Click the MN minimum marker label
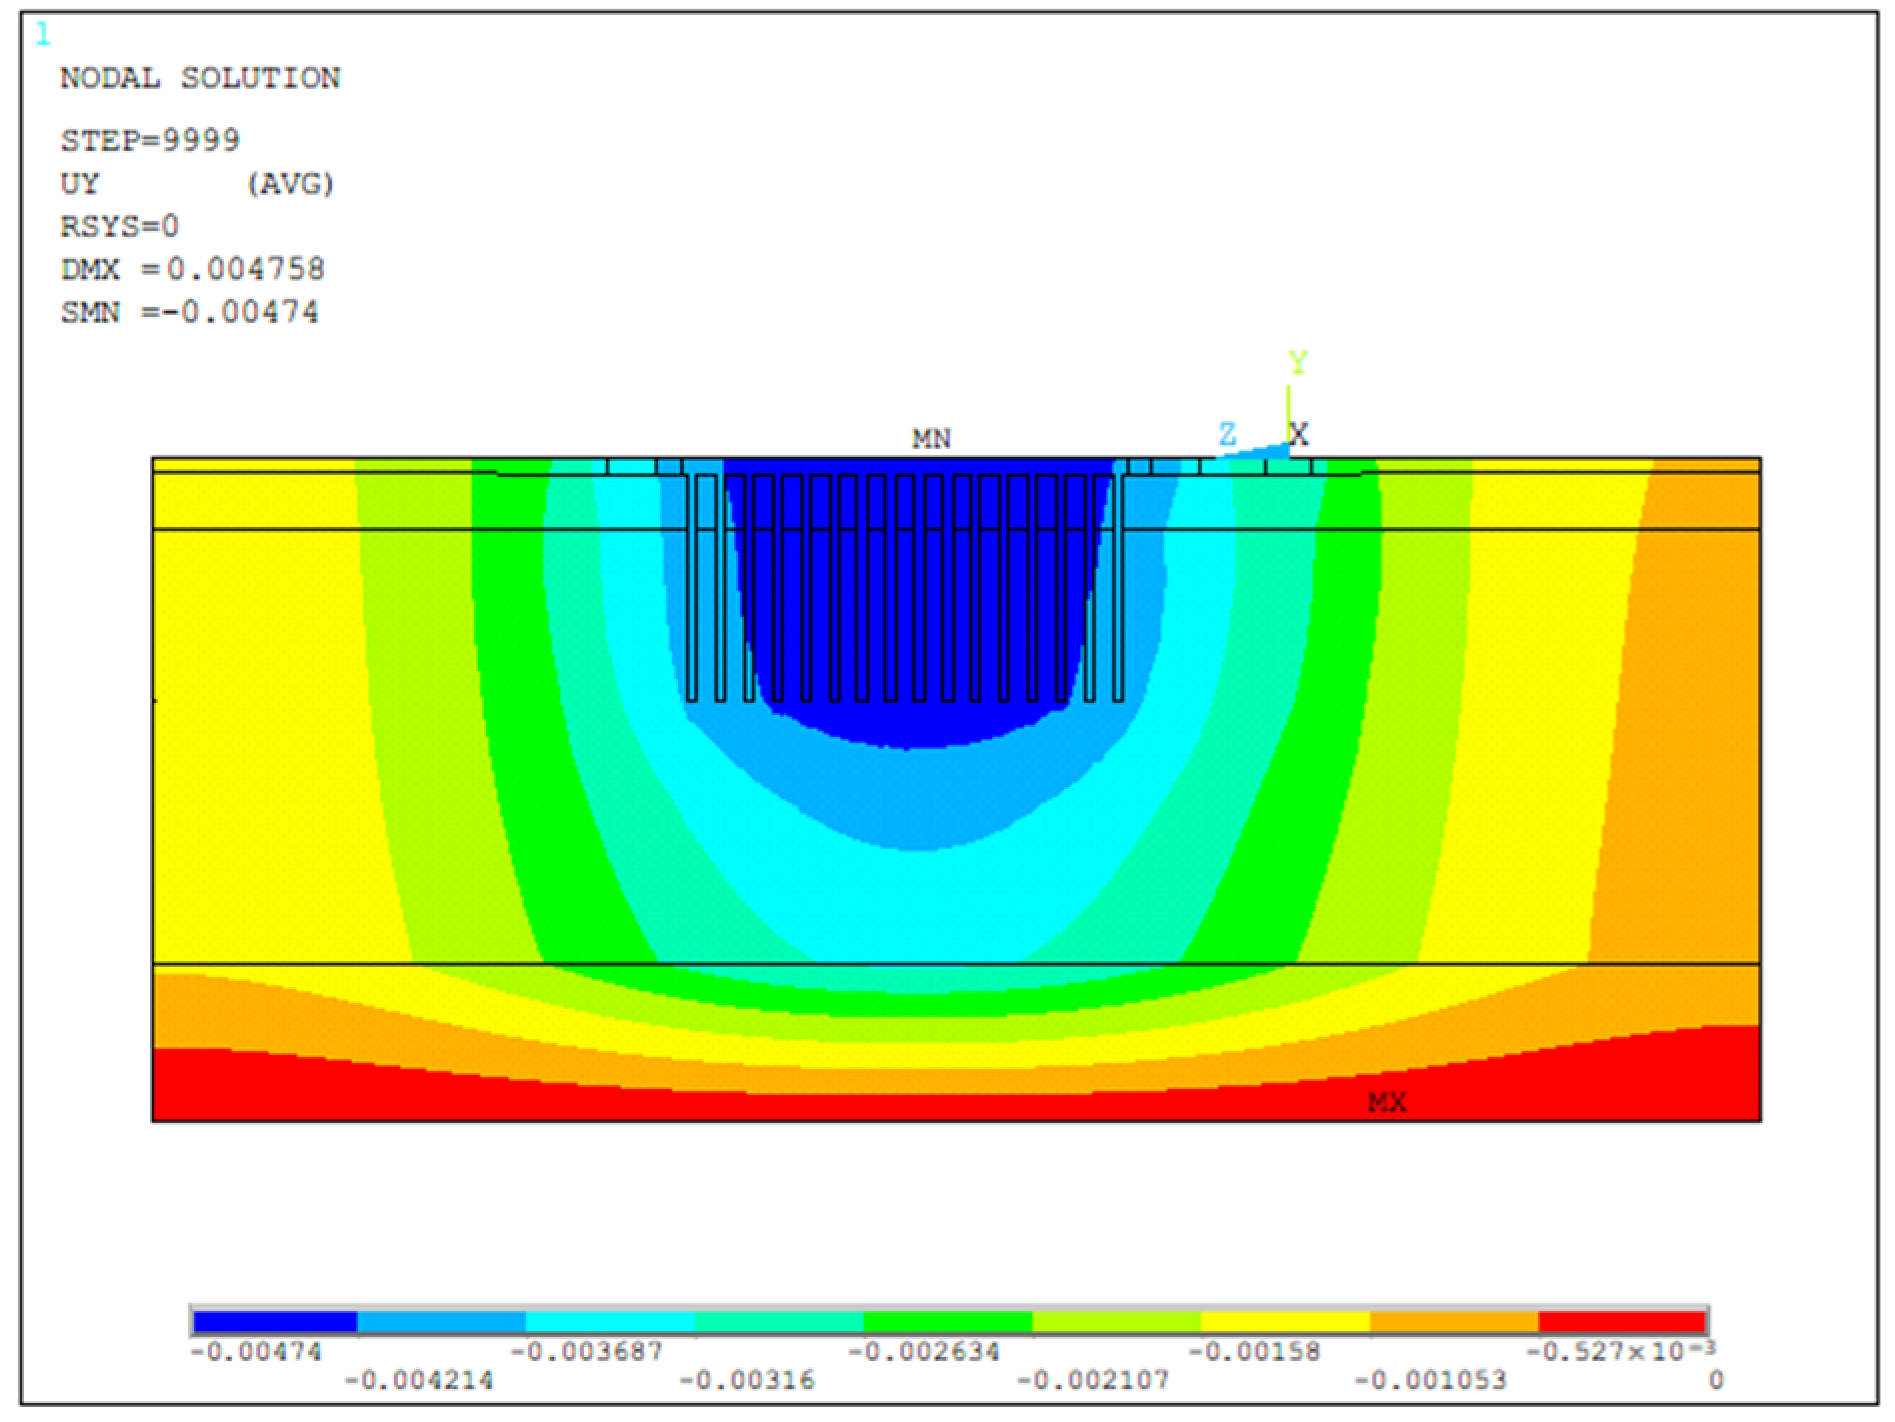This screenshot has height=1422, width=1895. (931, 439)
